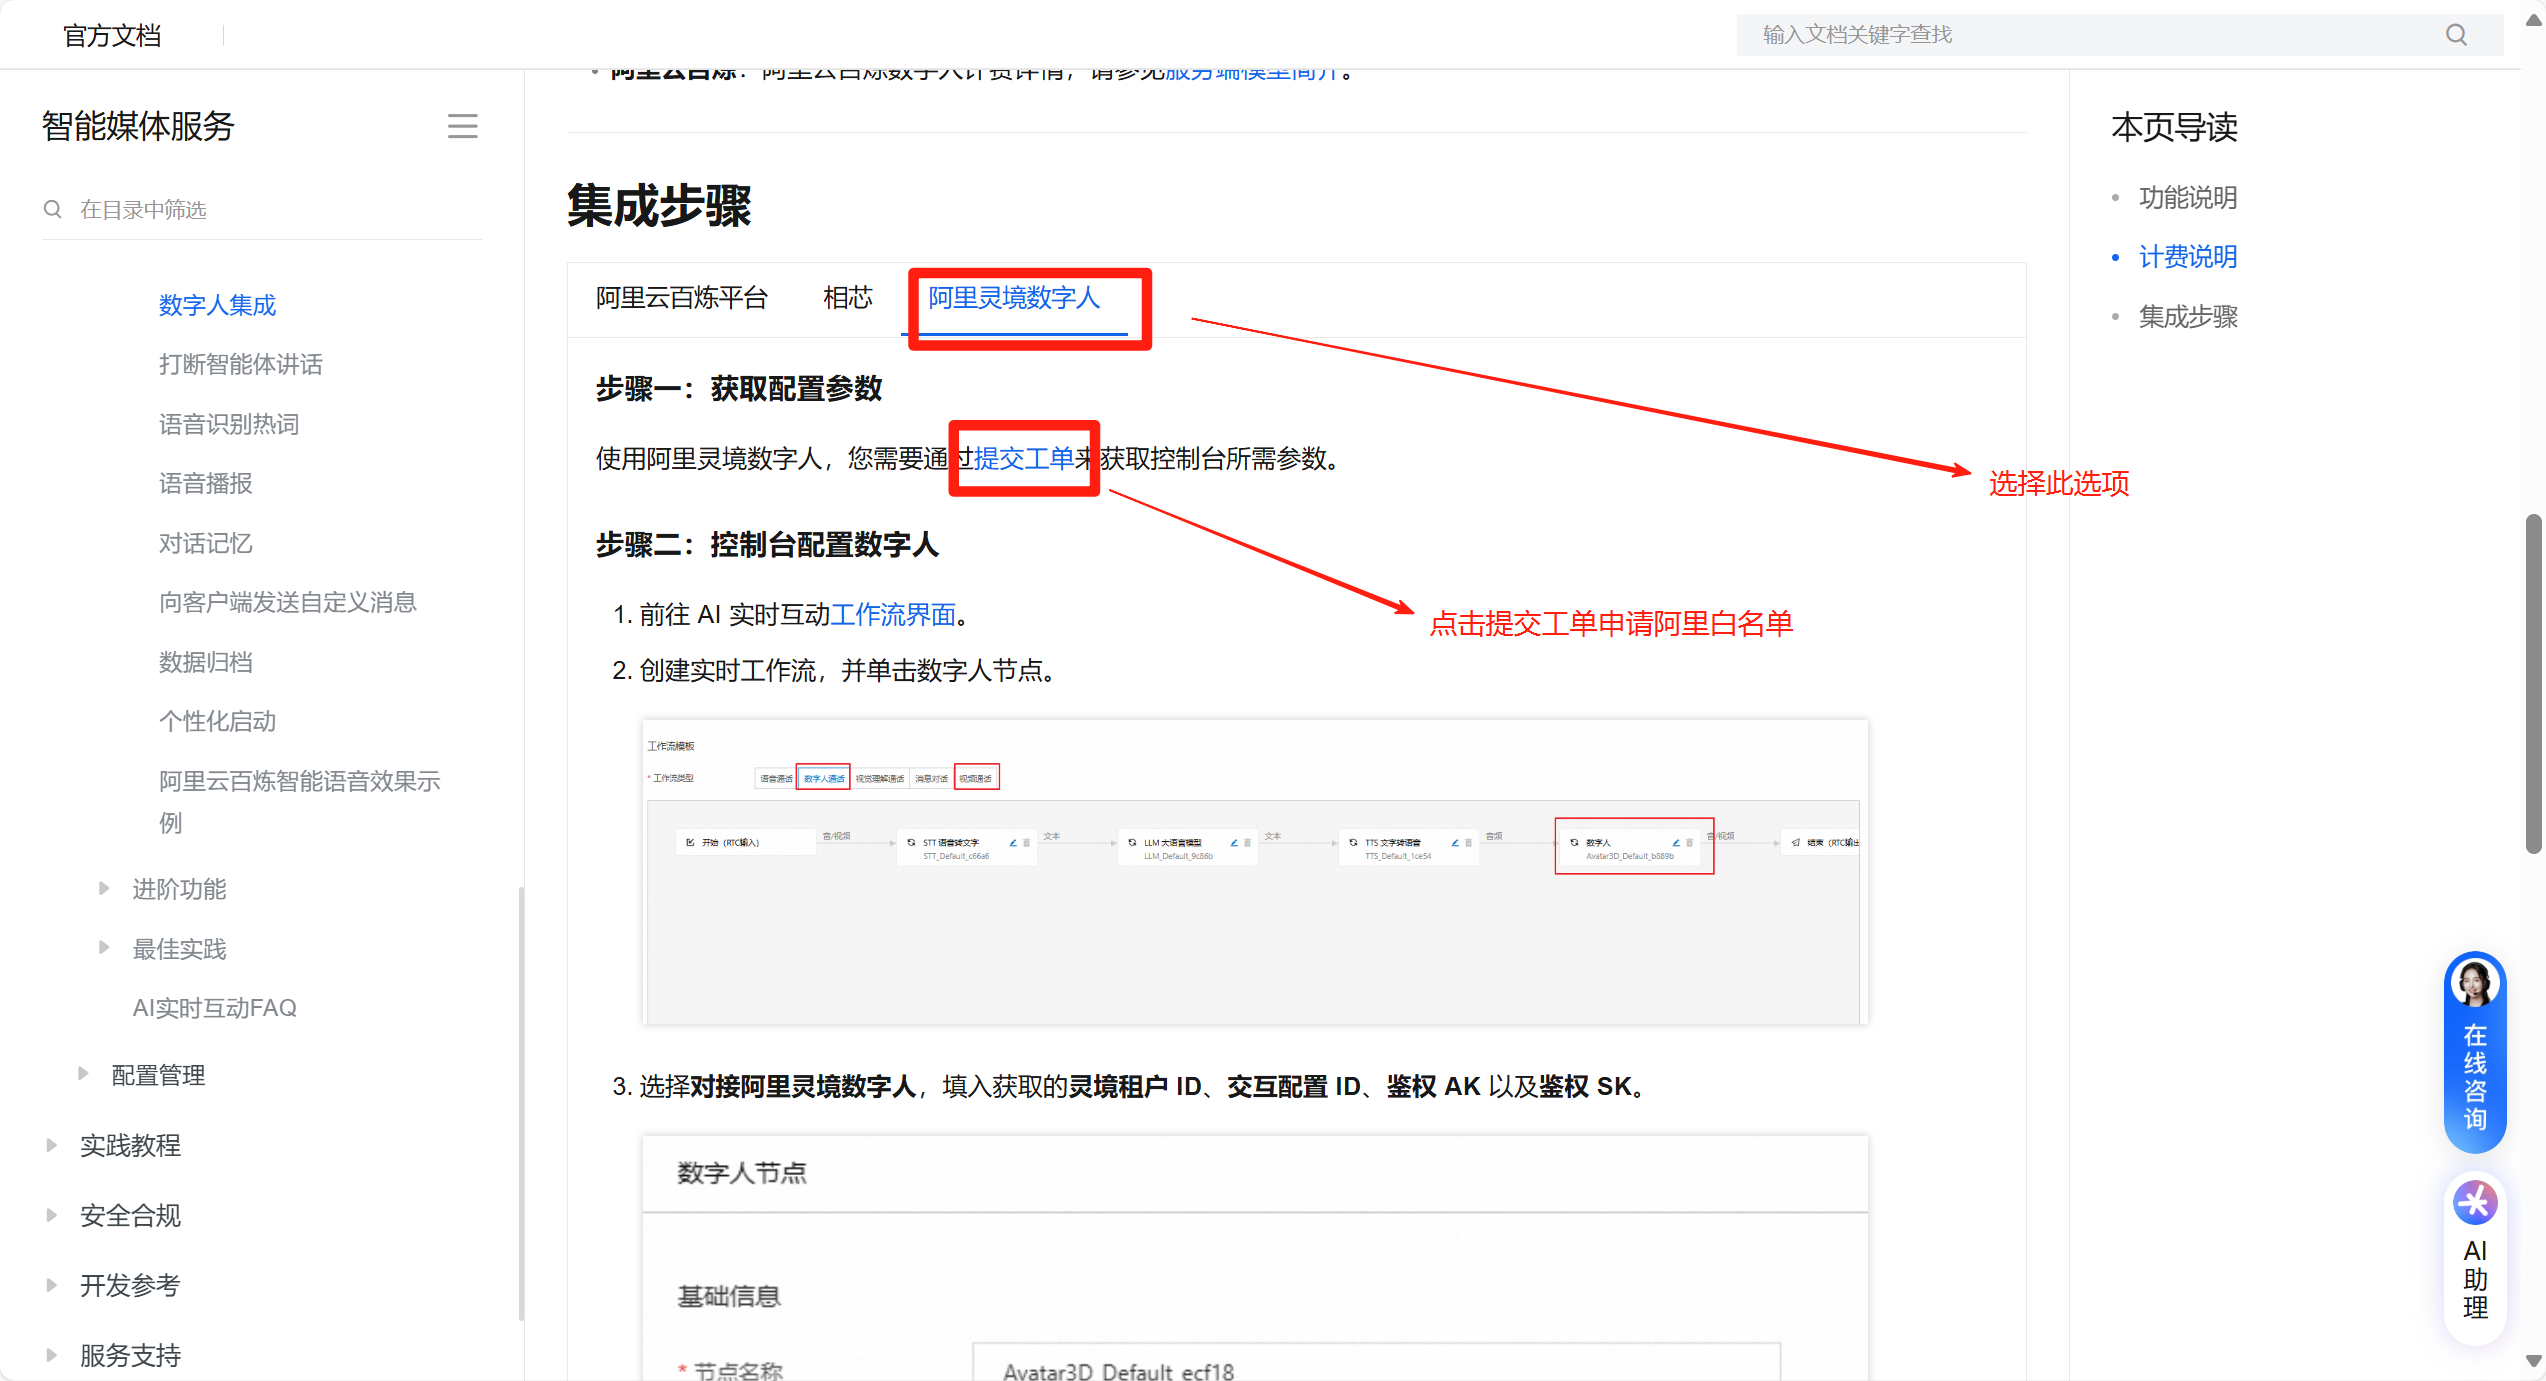The height and width of the screenshot is (1381, 2546).
Task: Open 语音识别热词 in the sidebar
Action: point(229,424)
